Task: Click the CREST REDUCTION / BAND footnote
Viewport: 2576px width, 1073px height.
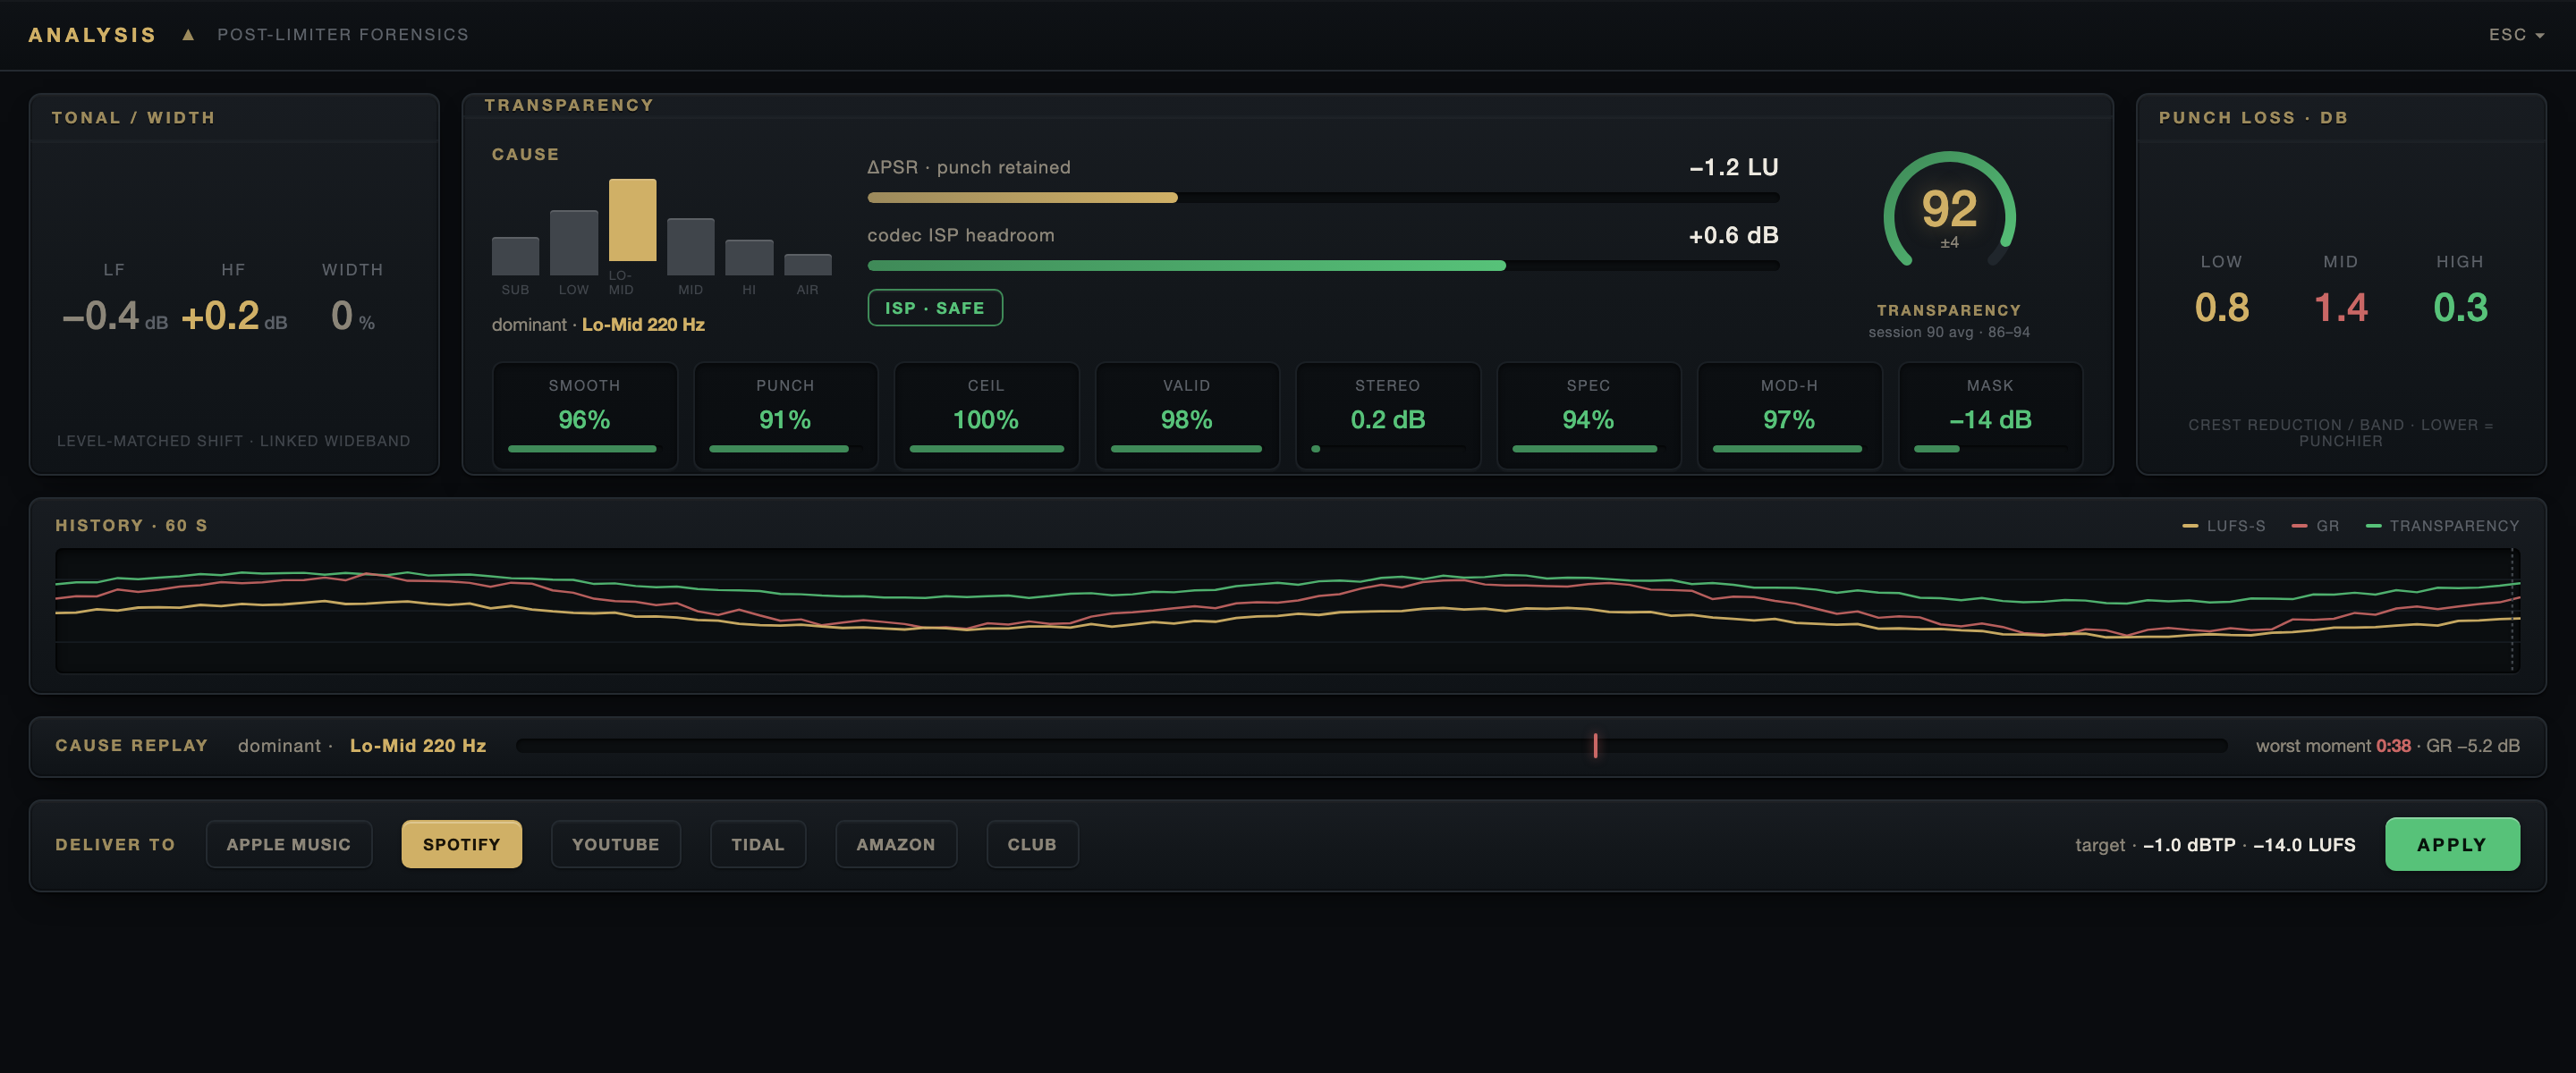Action: tap(2340, 433)
